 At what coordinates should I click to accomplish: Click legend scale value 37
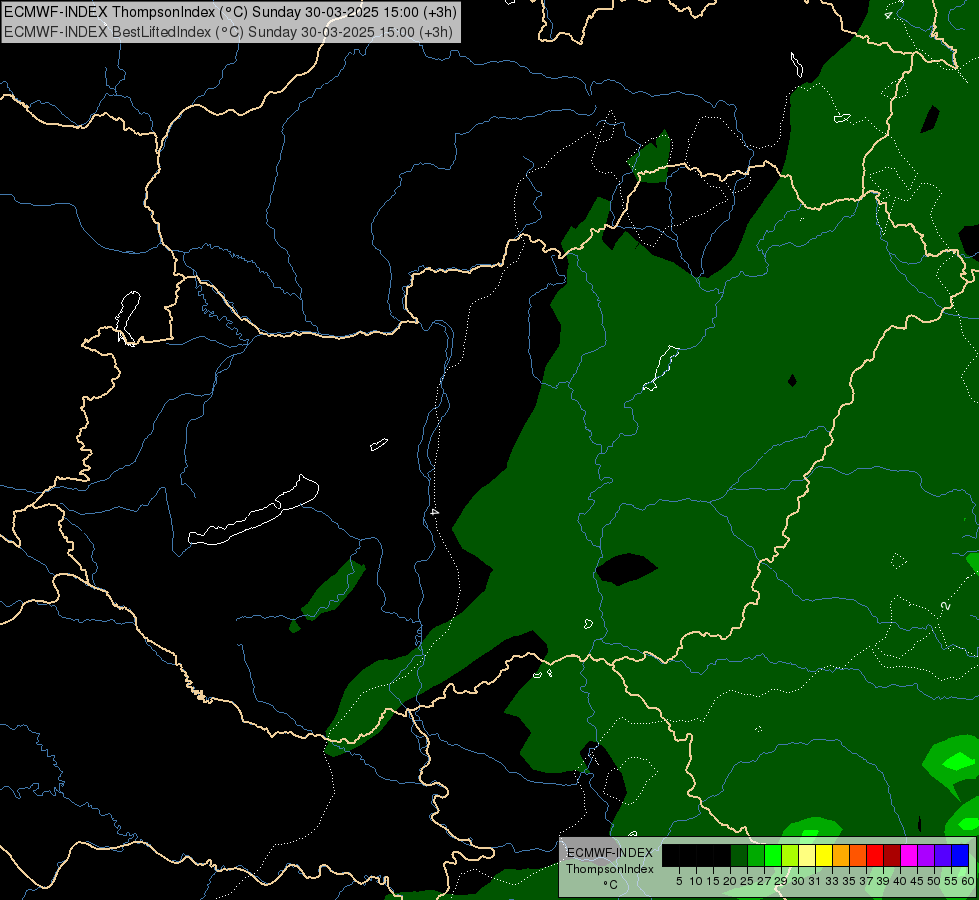866,881
